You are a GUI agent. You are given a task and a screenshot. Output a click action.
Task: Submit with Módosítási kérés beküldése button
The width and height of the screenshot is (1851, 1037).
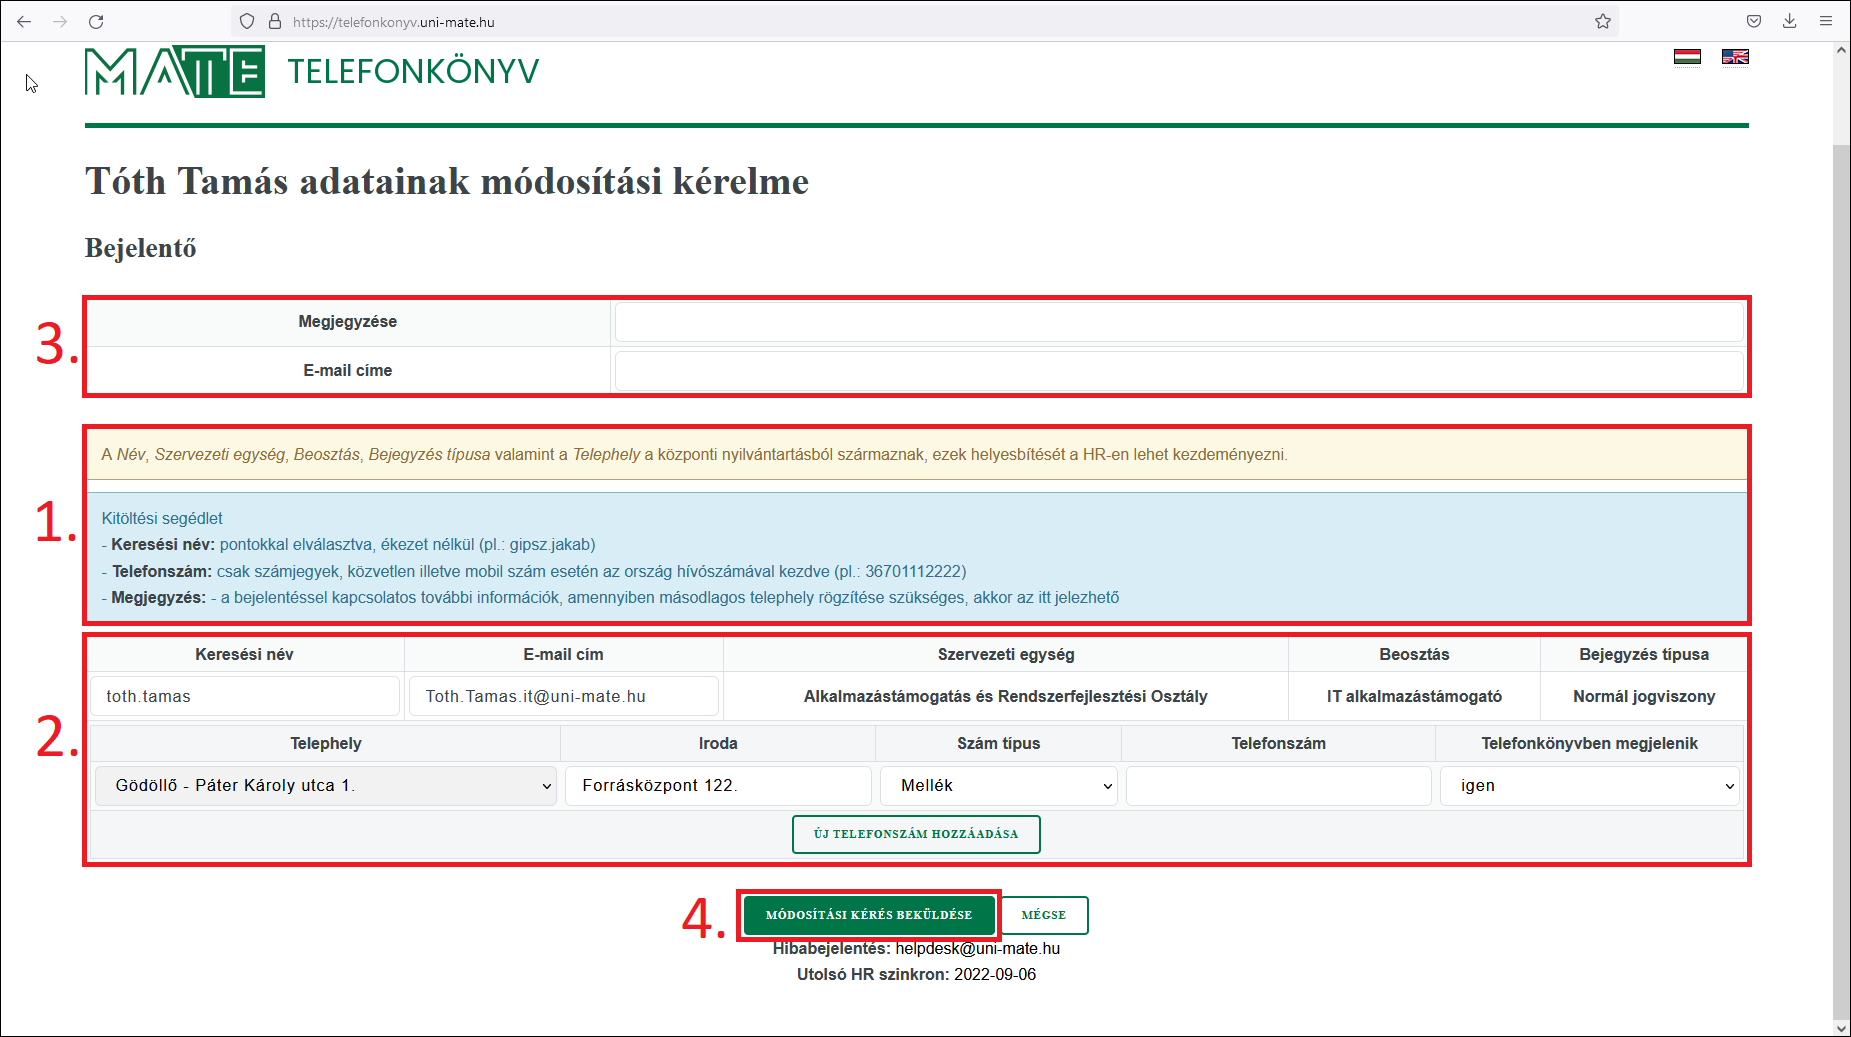(x=868, y=915)
